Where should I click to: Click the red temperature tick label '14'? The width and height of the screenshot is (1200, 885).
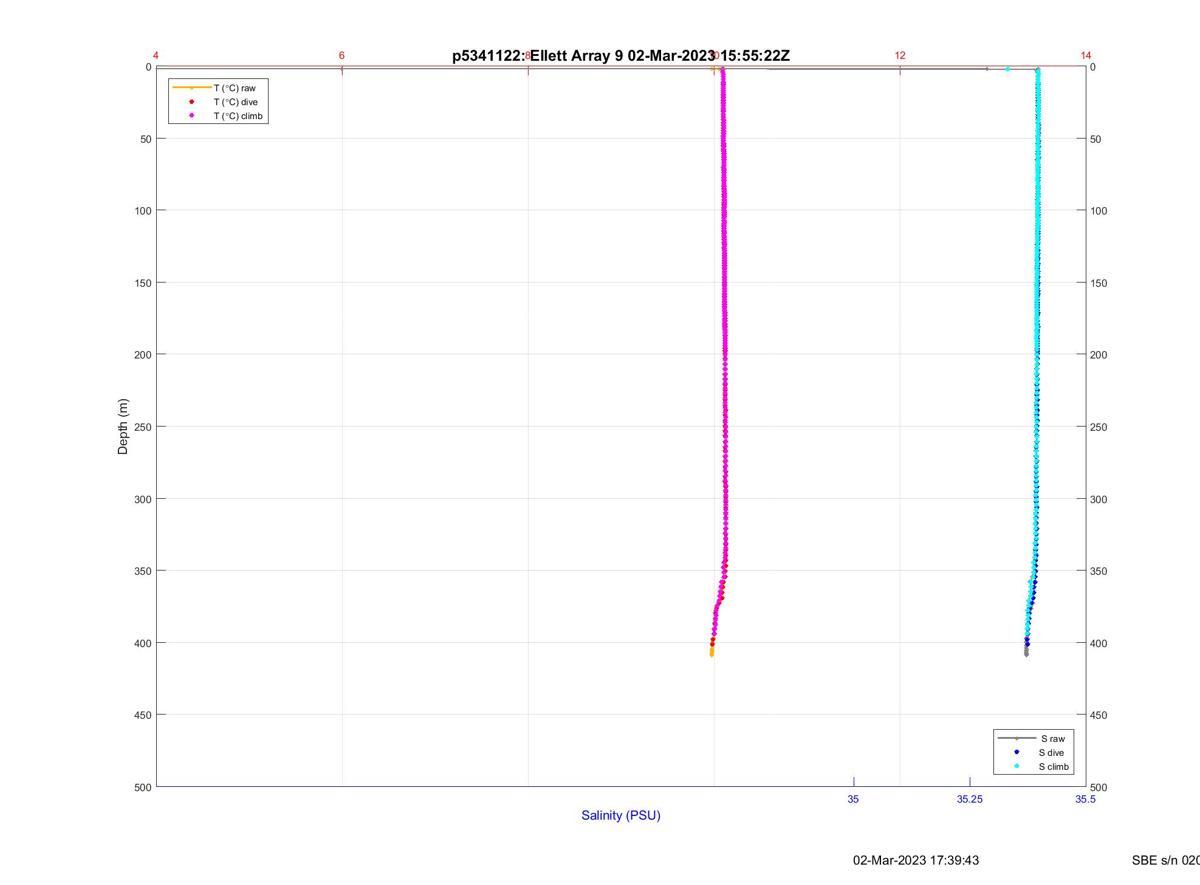(1086, 56)
